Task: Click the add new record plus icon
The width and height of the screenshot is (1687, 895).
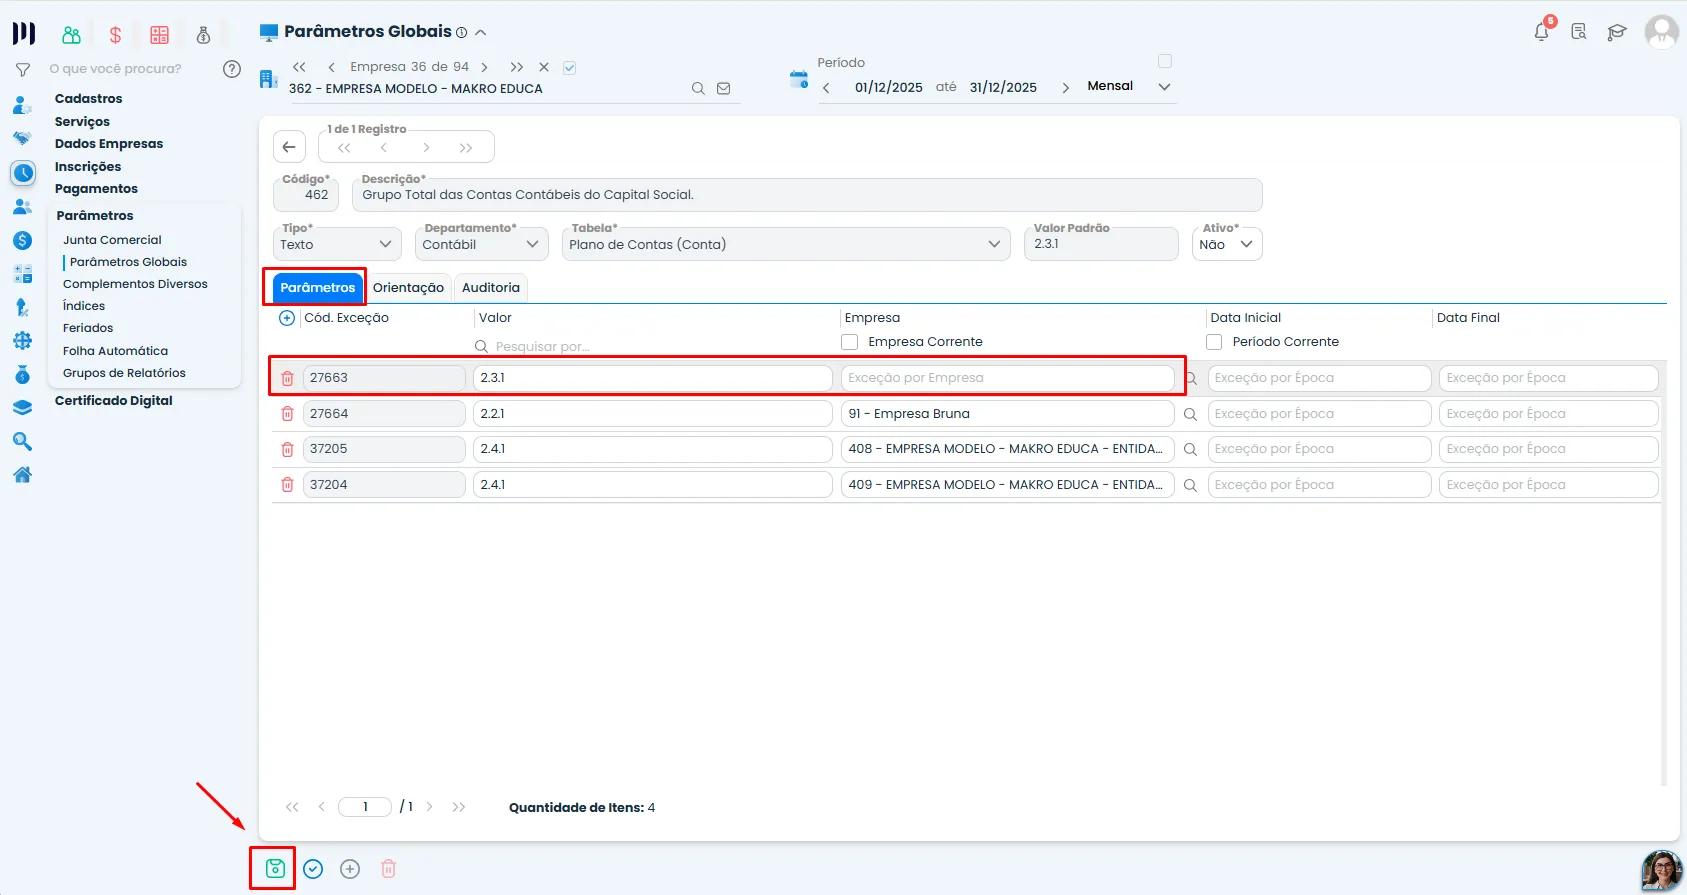Action: (350, 869)
